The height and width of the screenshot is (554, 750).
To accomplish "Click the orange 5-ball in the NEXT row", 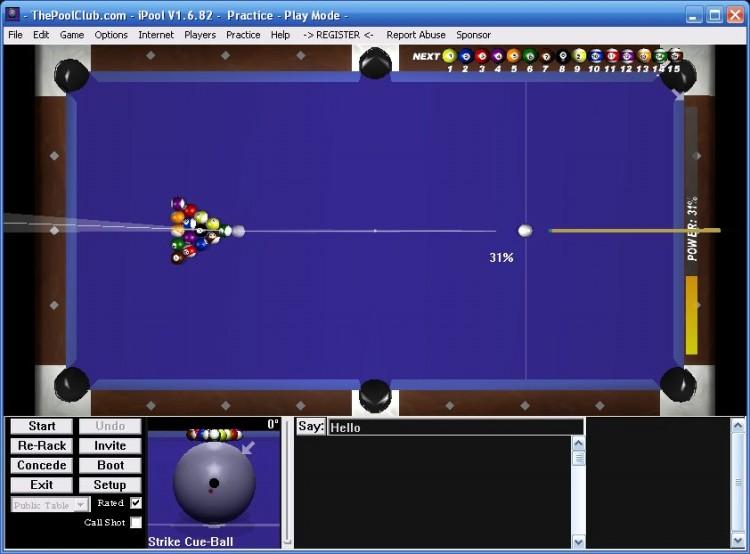I will click(513, 56).
